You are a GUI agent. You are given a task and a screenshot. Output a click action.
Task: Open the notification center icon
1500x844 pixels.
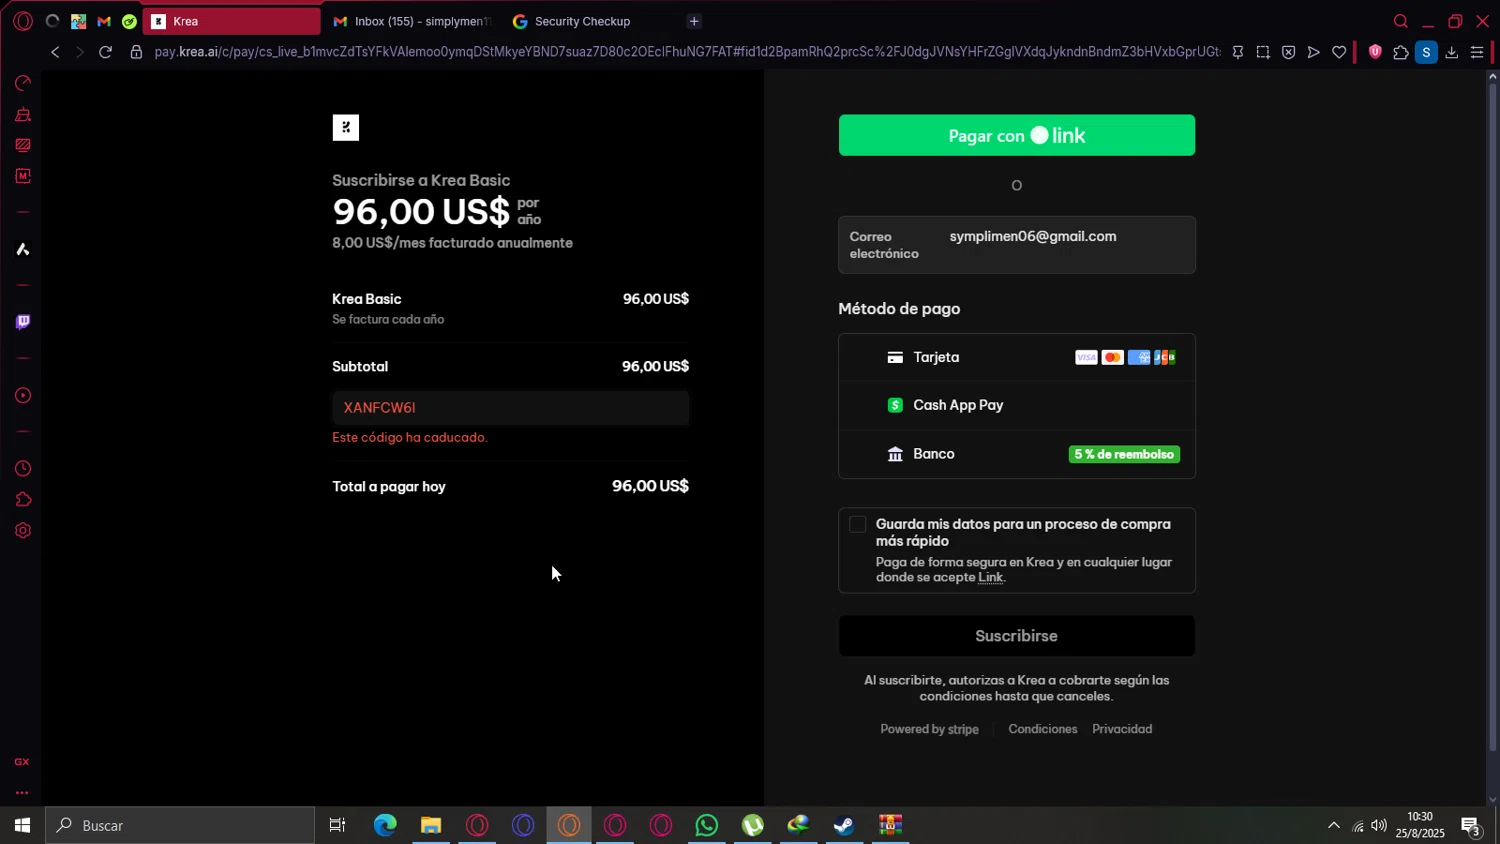click(1471, 826)
